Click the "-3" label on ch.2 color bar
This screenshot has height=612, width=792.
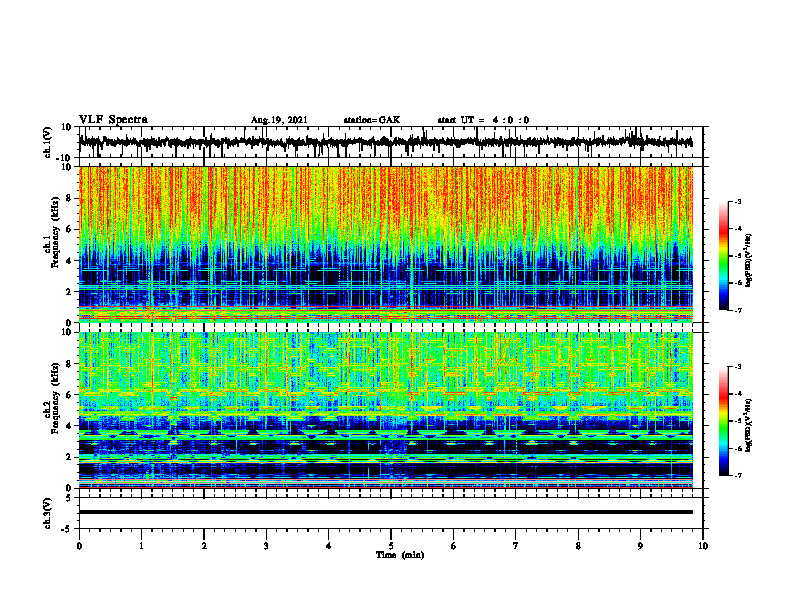[x=737, y=367]
